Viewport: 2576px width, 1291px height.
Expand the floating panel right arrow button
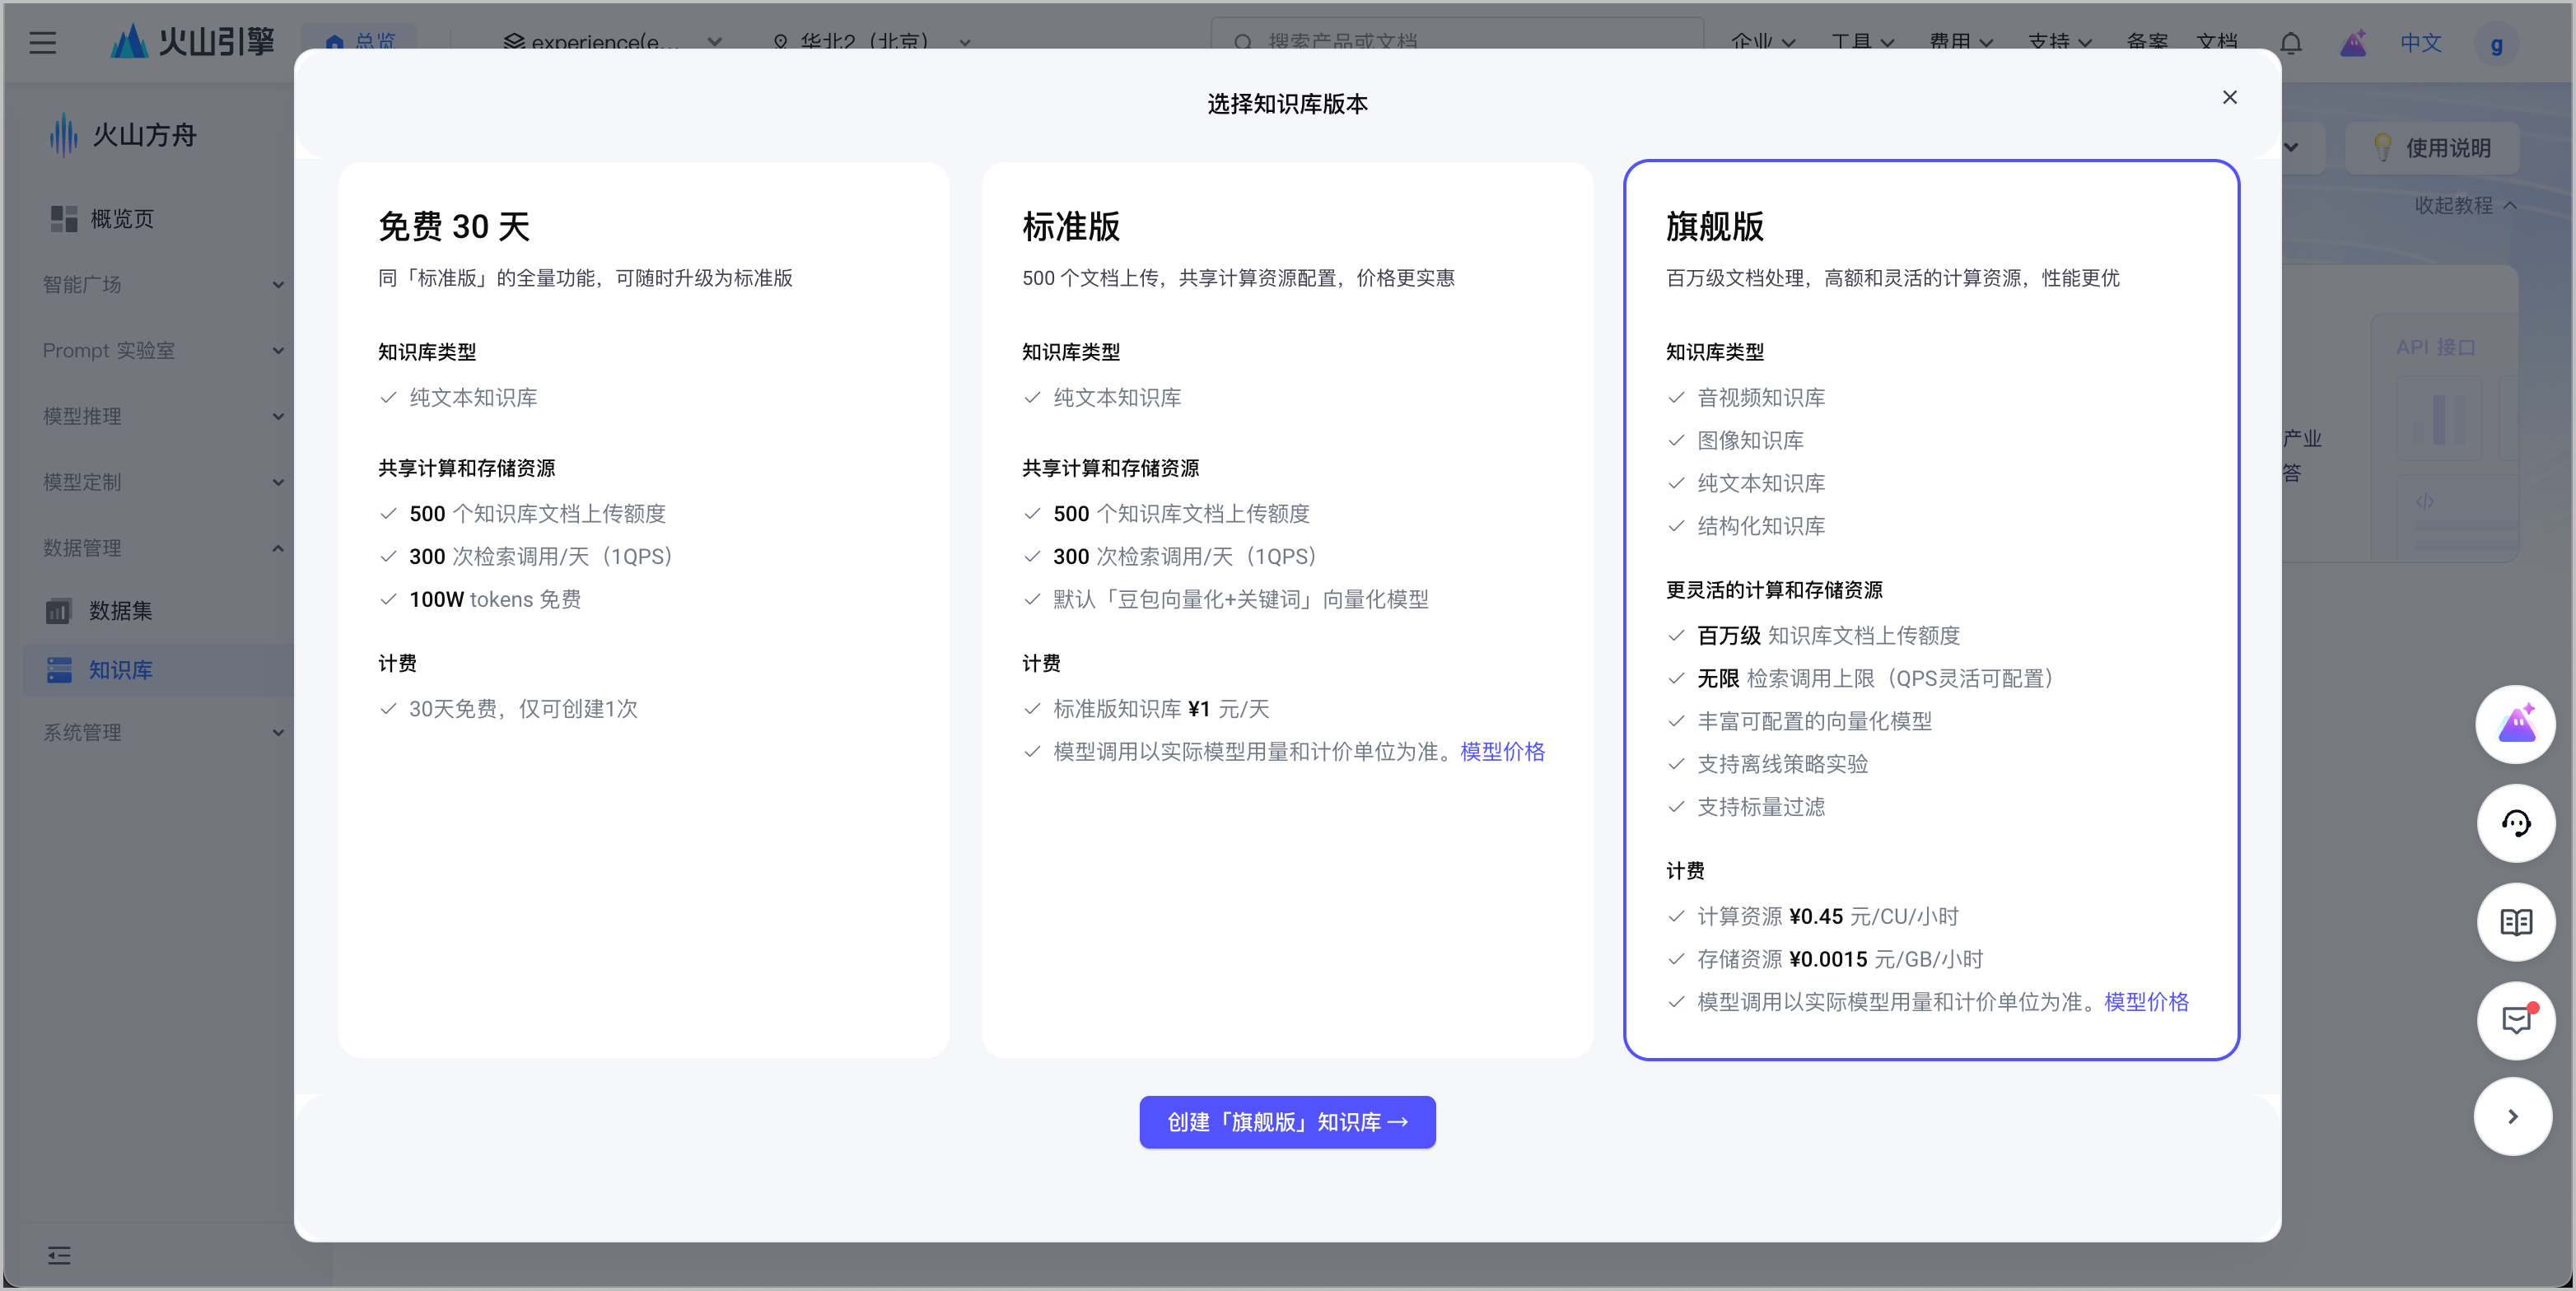click(x=2513, y=1116)
